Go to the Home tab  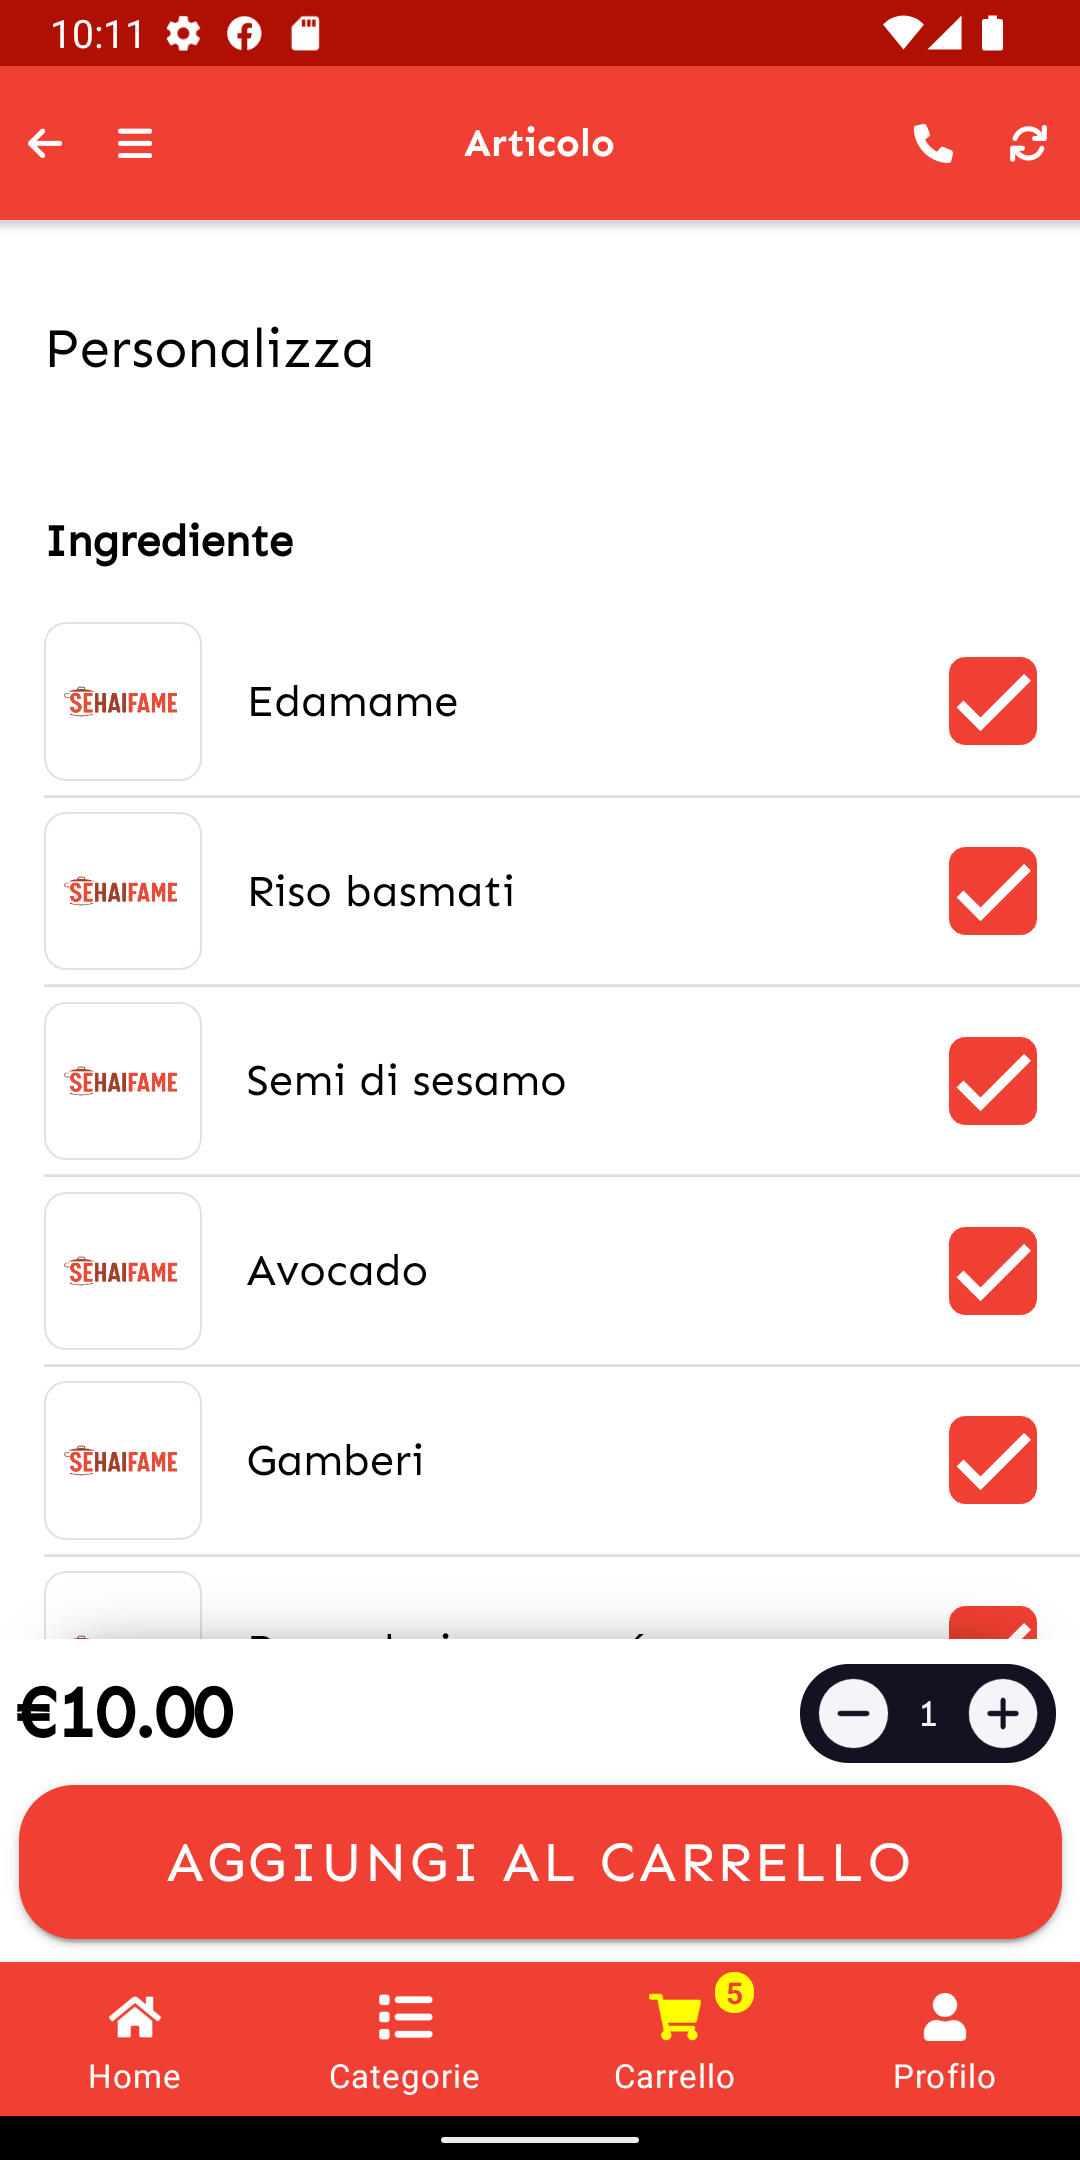[135, 2040]
